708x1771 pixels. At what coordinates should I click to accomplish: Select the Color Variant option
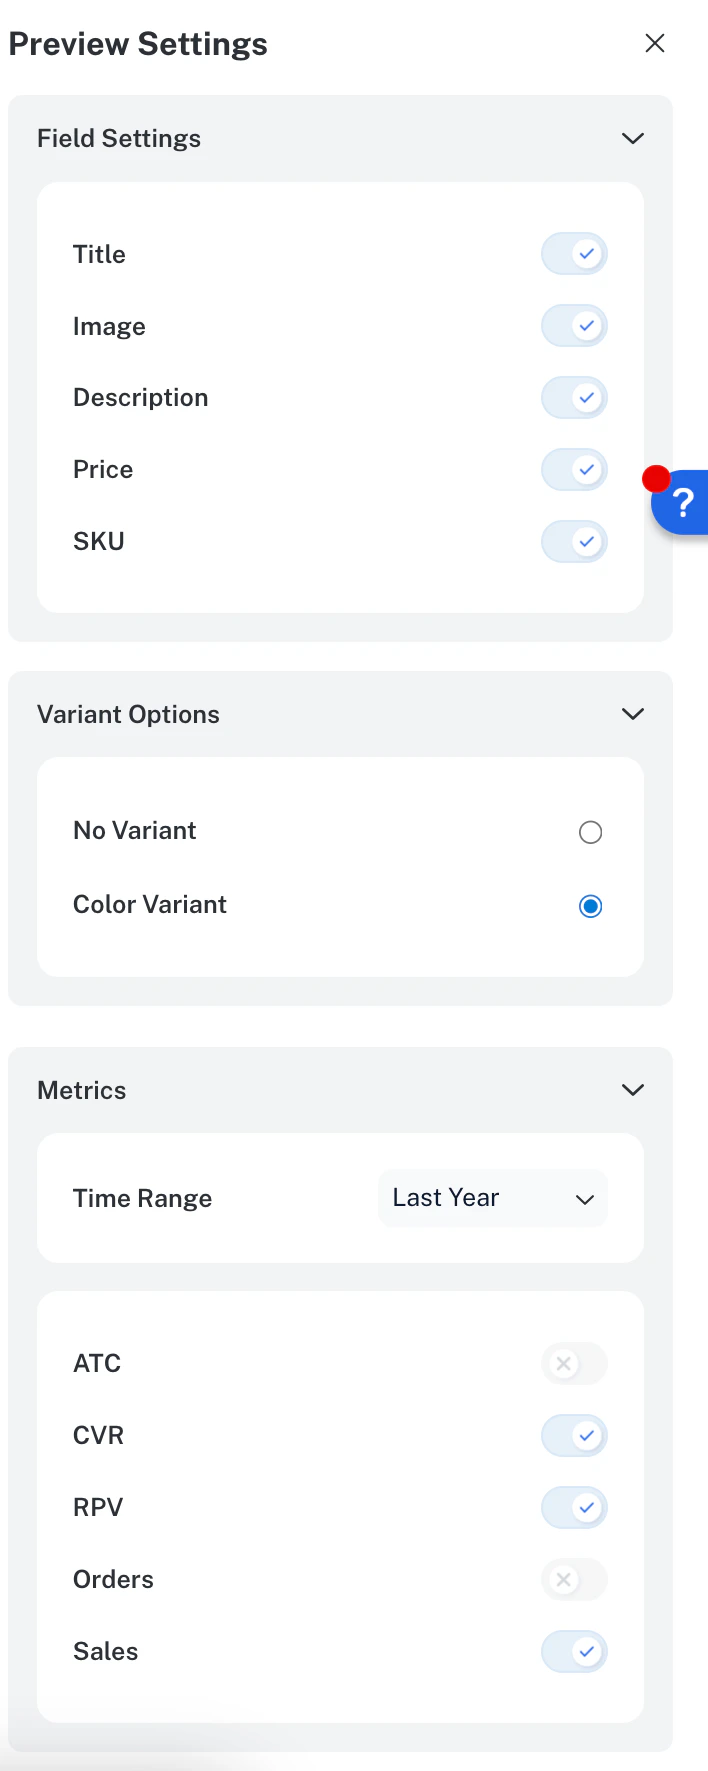(591, 906)
